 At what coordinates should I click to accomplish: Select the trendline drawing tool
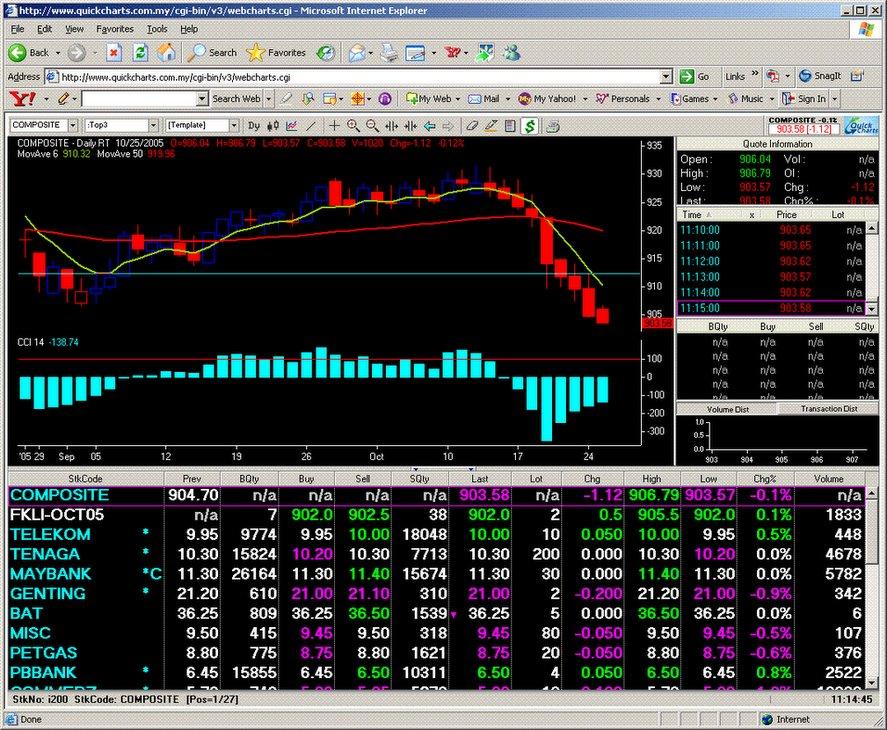(x=311, y=126)
